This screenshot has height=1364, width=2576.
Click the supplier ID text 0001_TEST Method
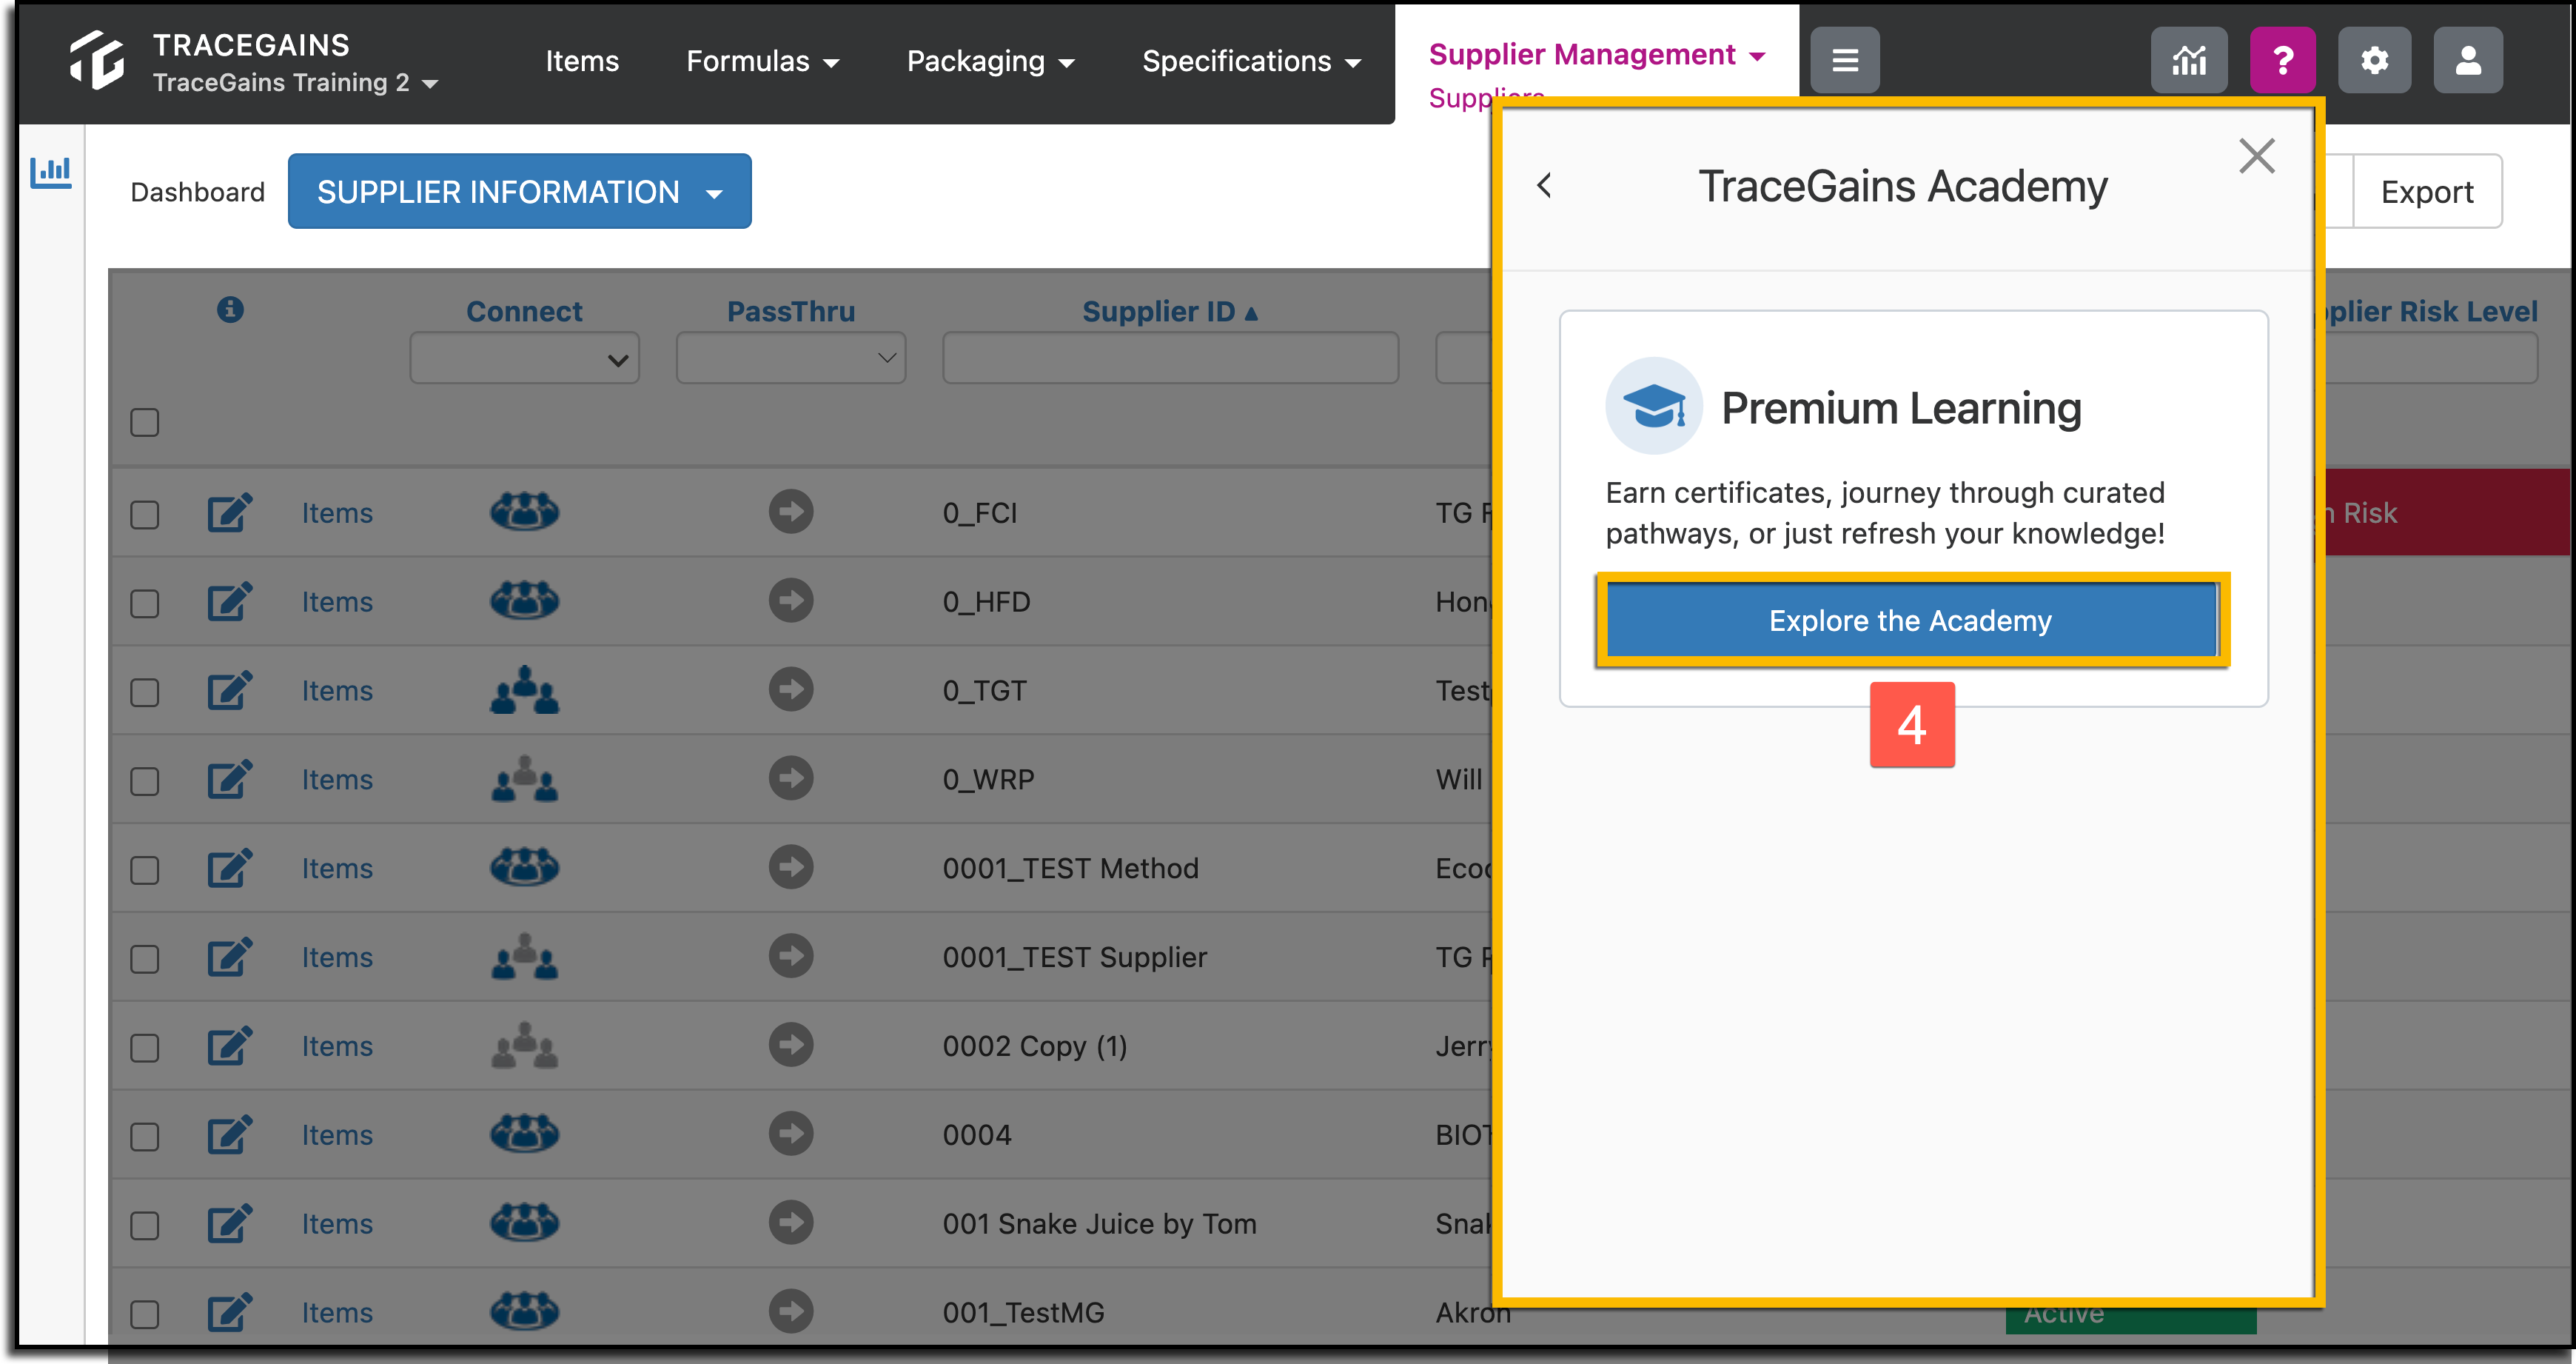pyautogui.click(x=1070, y=869)
